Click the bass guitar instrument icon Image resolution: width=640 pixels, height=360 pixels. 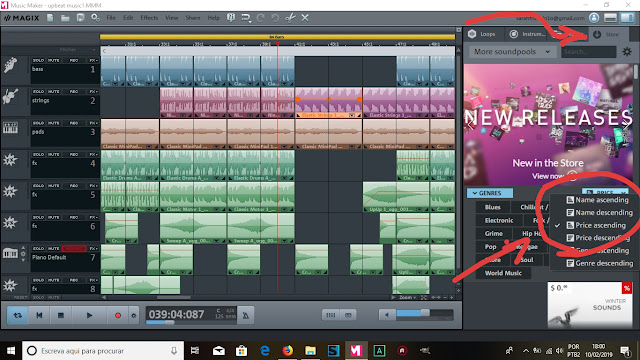(x=10, y=65)
